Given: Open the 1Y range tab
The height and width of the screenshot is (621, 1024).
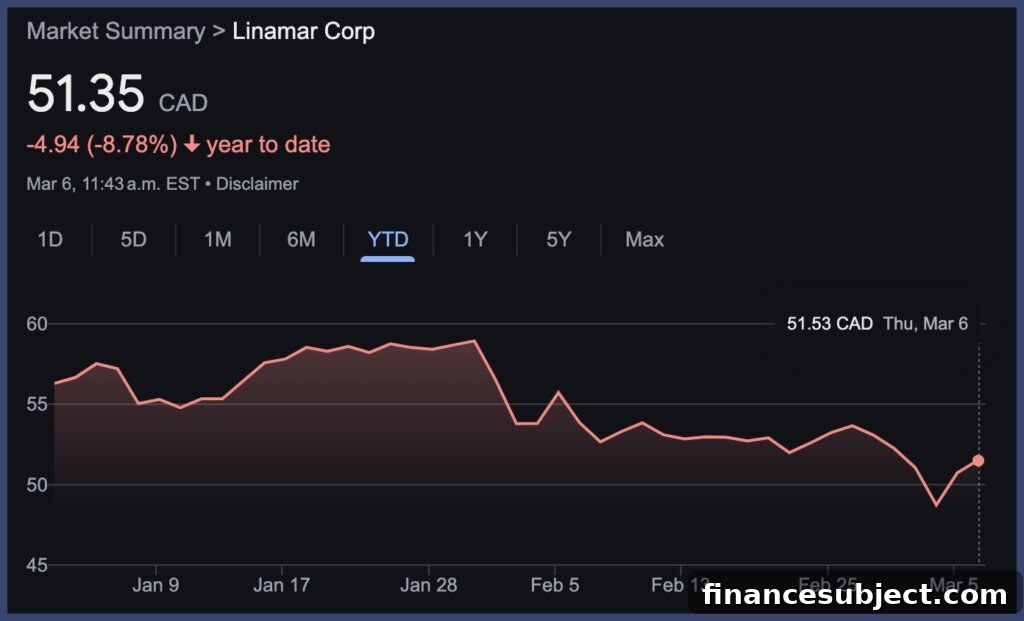Looking at the screenshot, I should pos(475,240).
